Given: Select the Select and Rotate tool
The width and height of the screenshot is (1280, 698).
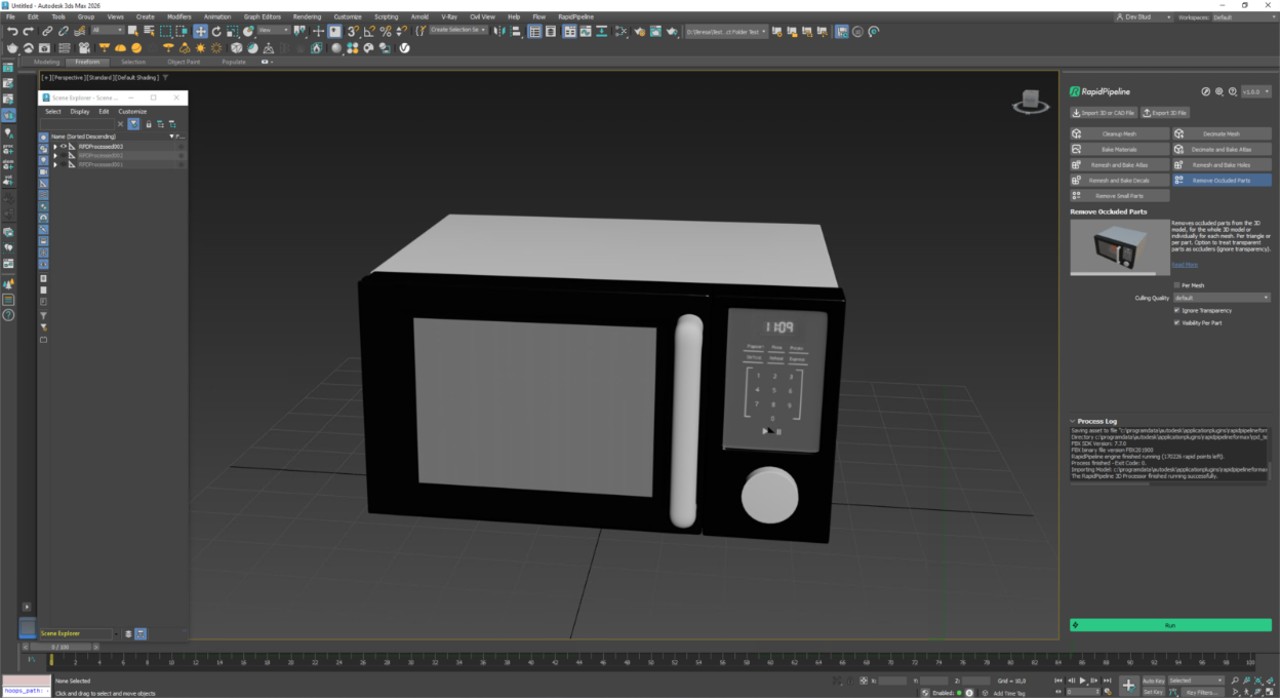Looking at the screenshot, I should pos(216,31).
